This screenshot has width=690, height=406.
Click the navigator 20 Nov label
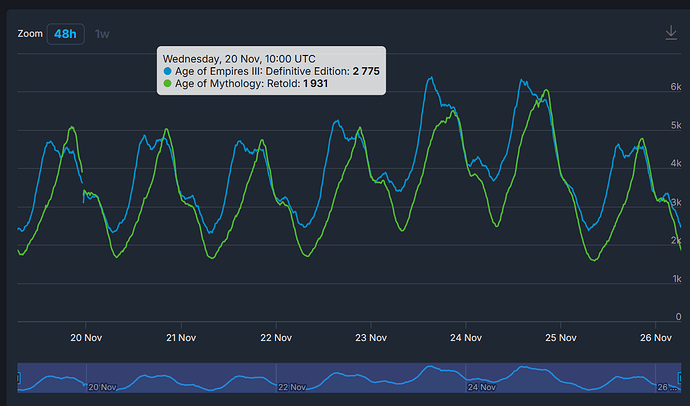click(102, 387)
